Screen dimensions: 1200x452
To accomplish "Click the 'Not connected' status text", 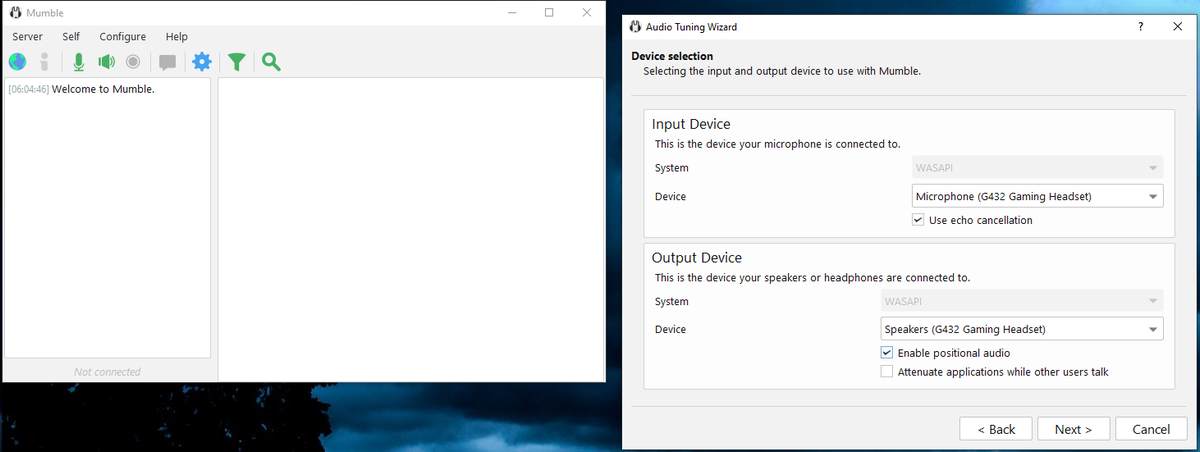I will [107, 372].
